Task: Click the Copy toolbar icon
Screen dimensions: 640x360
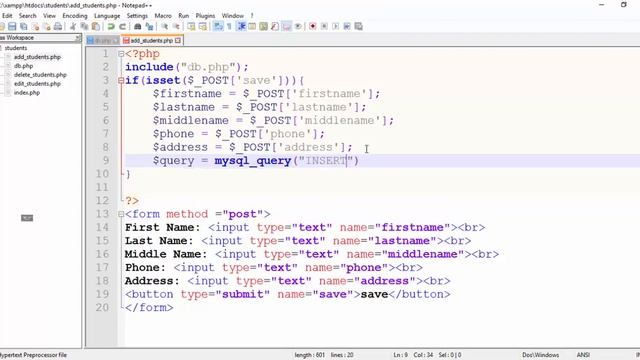Action: point(84,27)
